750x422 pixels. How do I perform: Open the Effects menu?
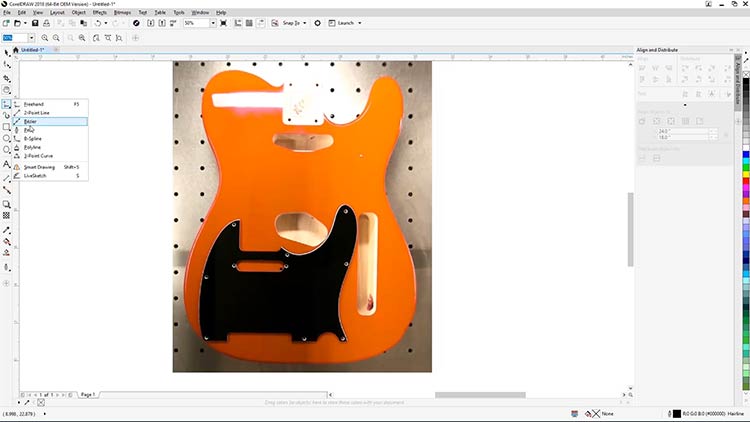[99, 12]
